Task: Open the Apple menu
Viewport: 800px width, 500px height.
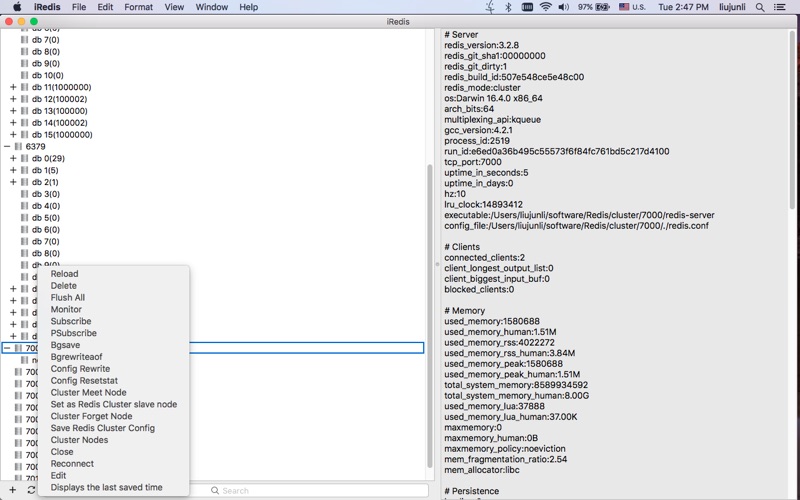Action: click(x=17, y=7)
